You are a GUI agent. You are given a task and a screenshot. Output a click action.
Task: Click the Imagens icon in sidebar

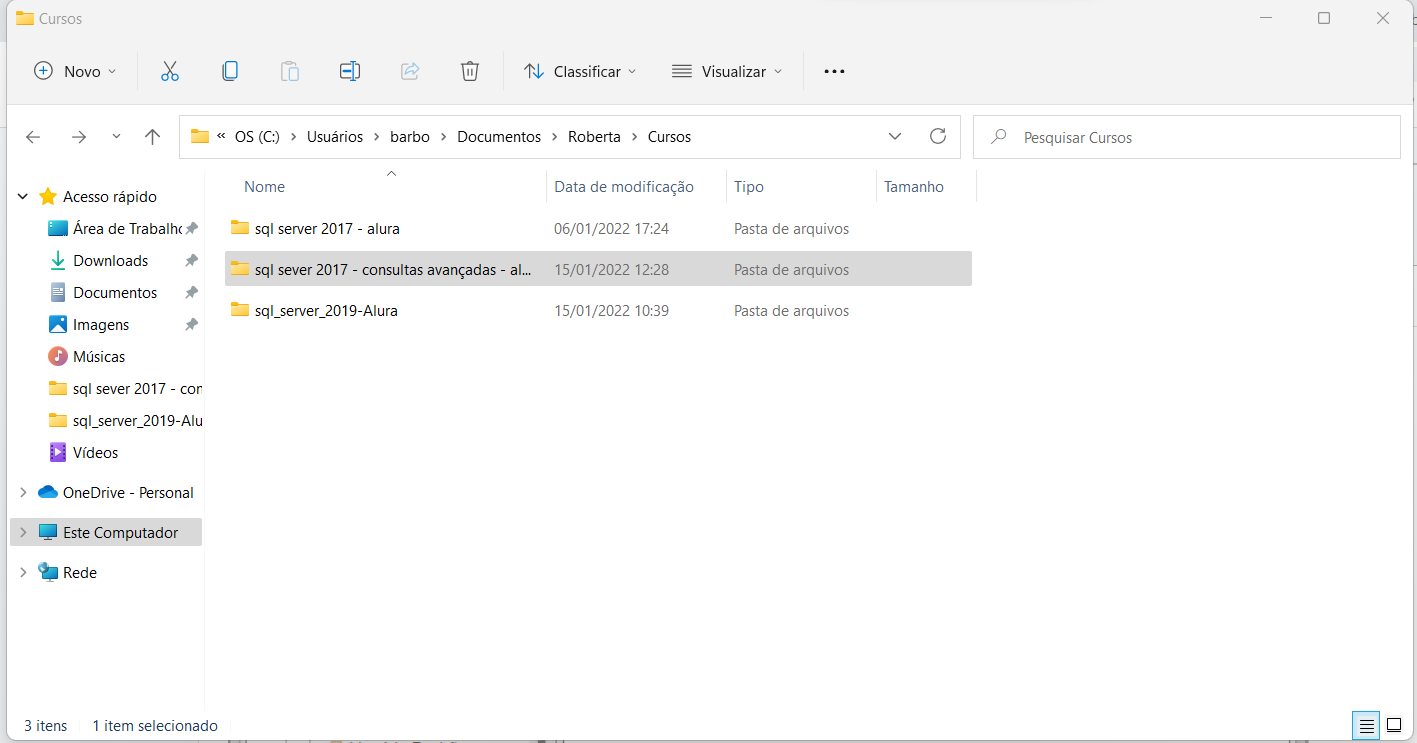[58, 324]
